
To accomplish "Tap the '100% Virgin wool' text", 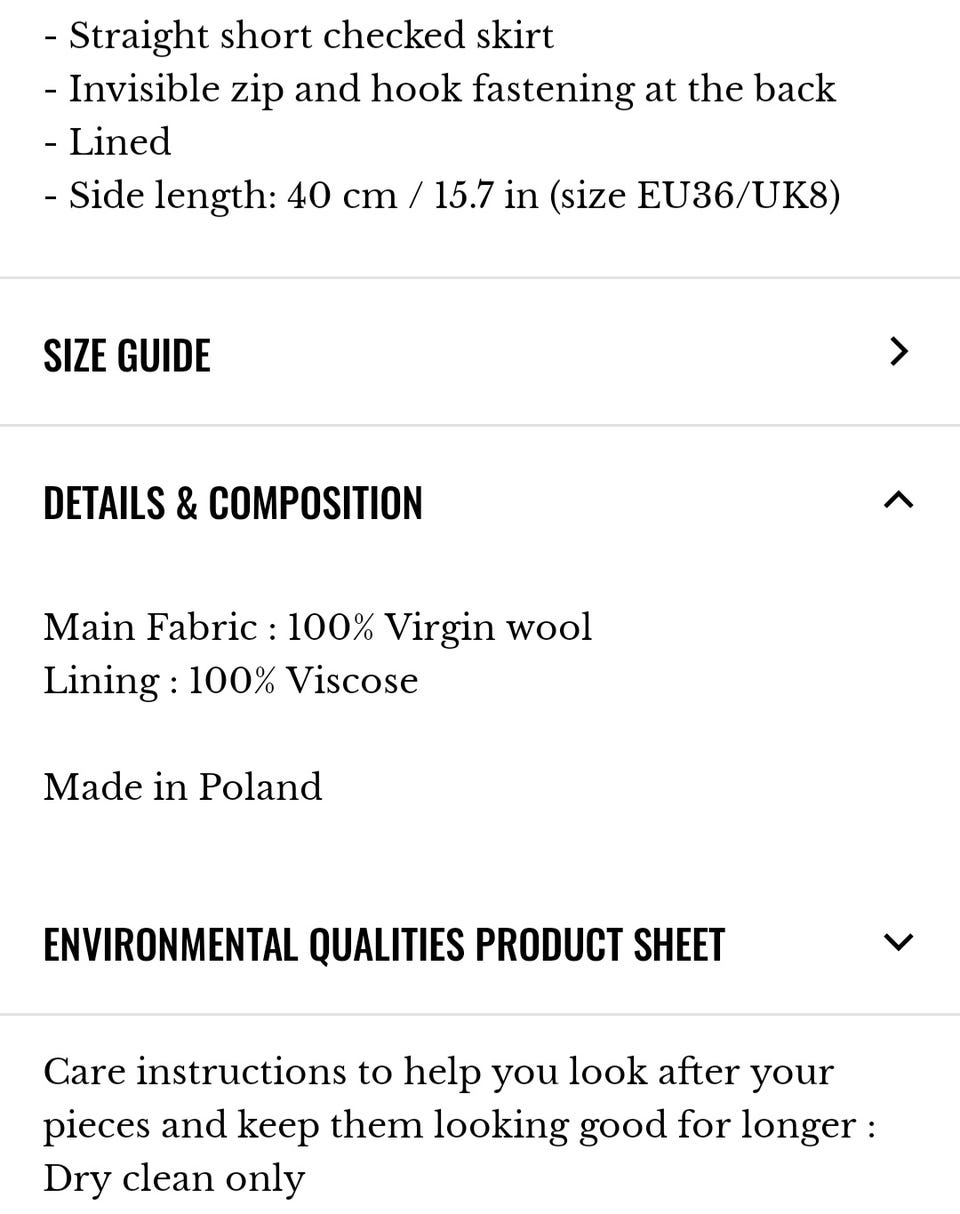I will point(440,628).
